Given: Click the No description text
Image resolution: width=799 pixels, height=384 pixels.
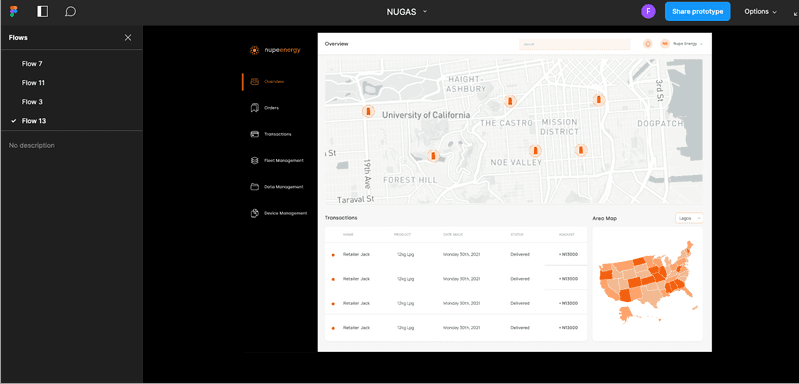Looking at the screenshot, I should 32,145.
